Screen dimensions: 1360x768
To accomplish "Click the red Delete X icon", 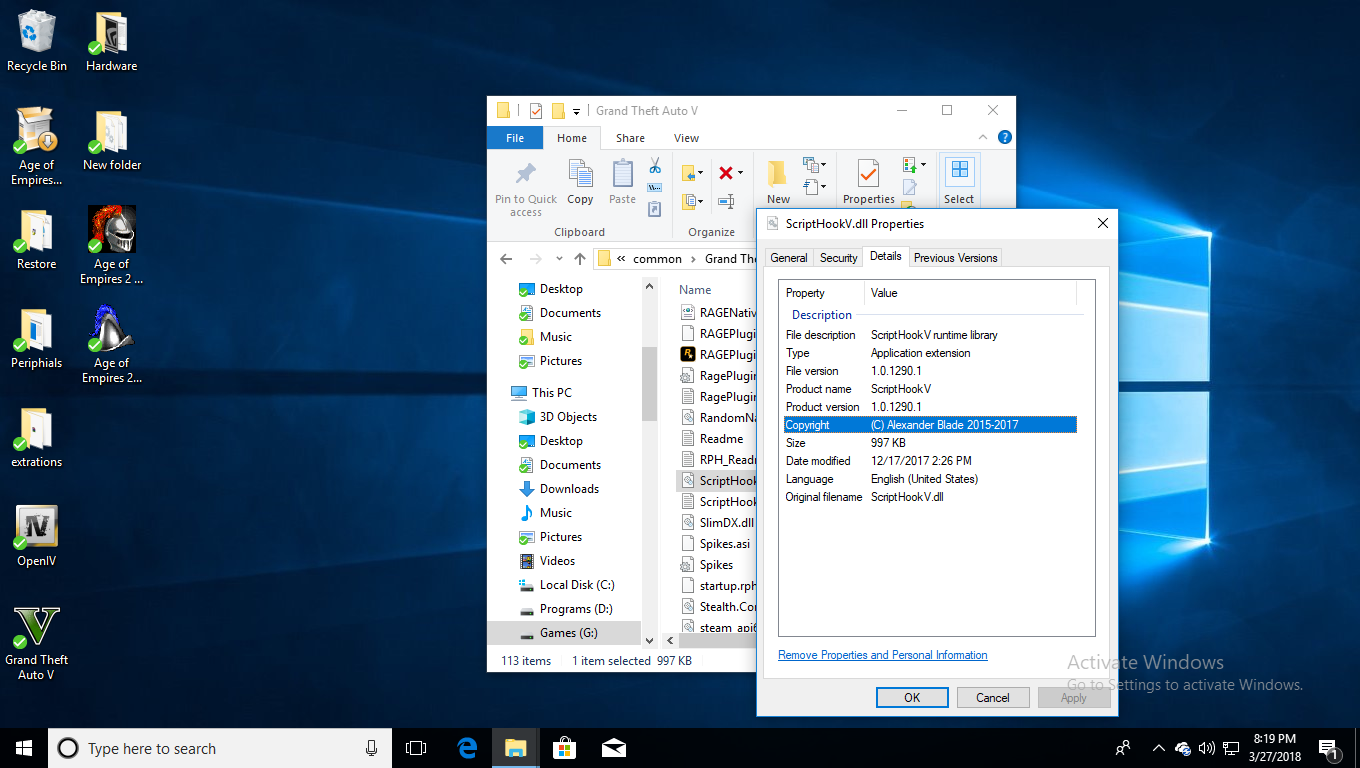I will [726, 173].
